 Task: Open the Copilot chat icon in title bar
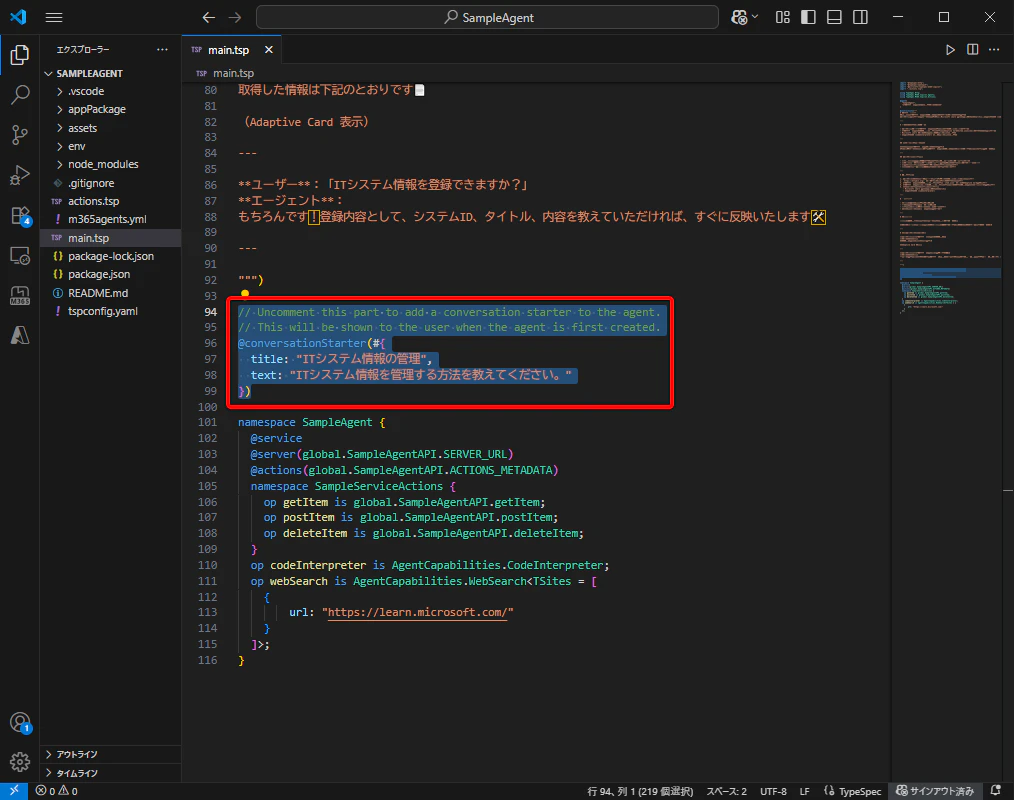(739, 17)
